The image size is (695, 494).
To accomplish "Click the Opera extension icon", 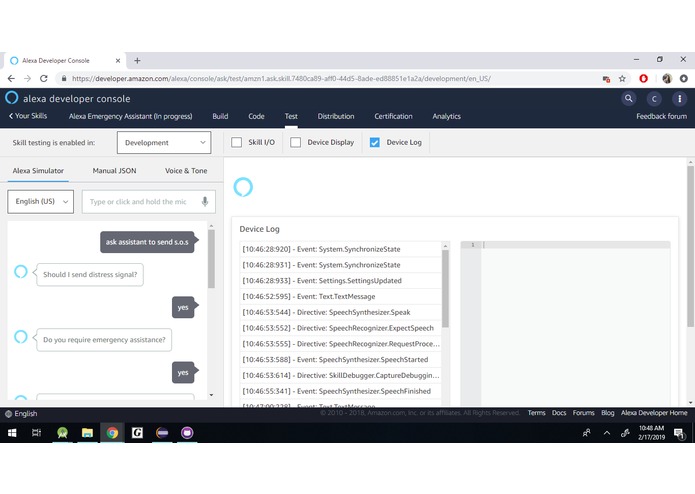I will 644,78.
